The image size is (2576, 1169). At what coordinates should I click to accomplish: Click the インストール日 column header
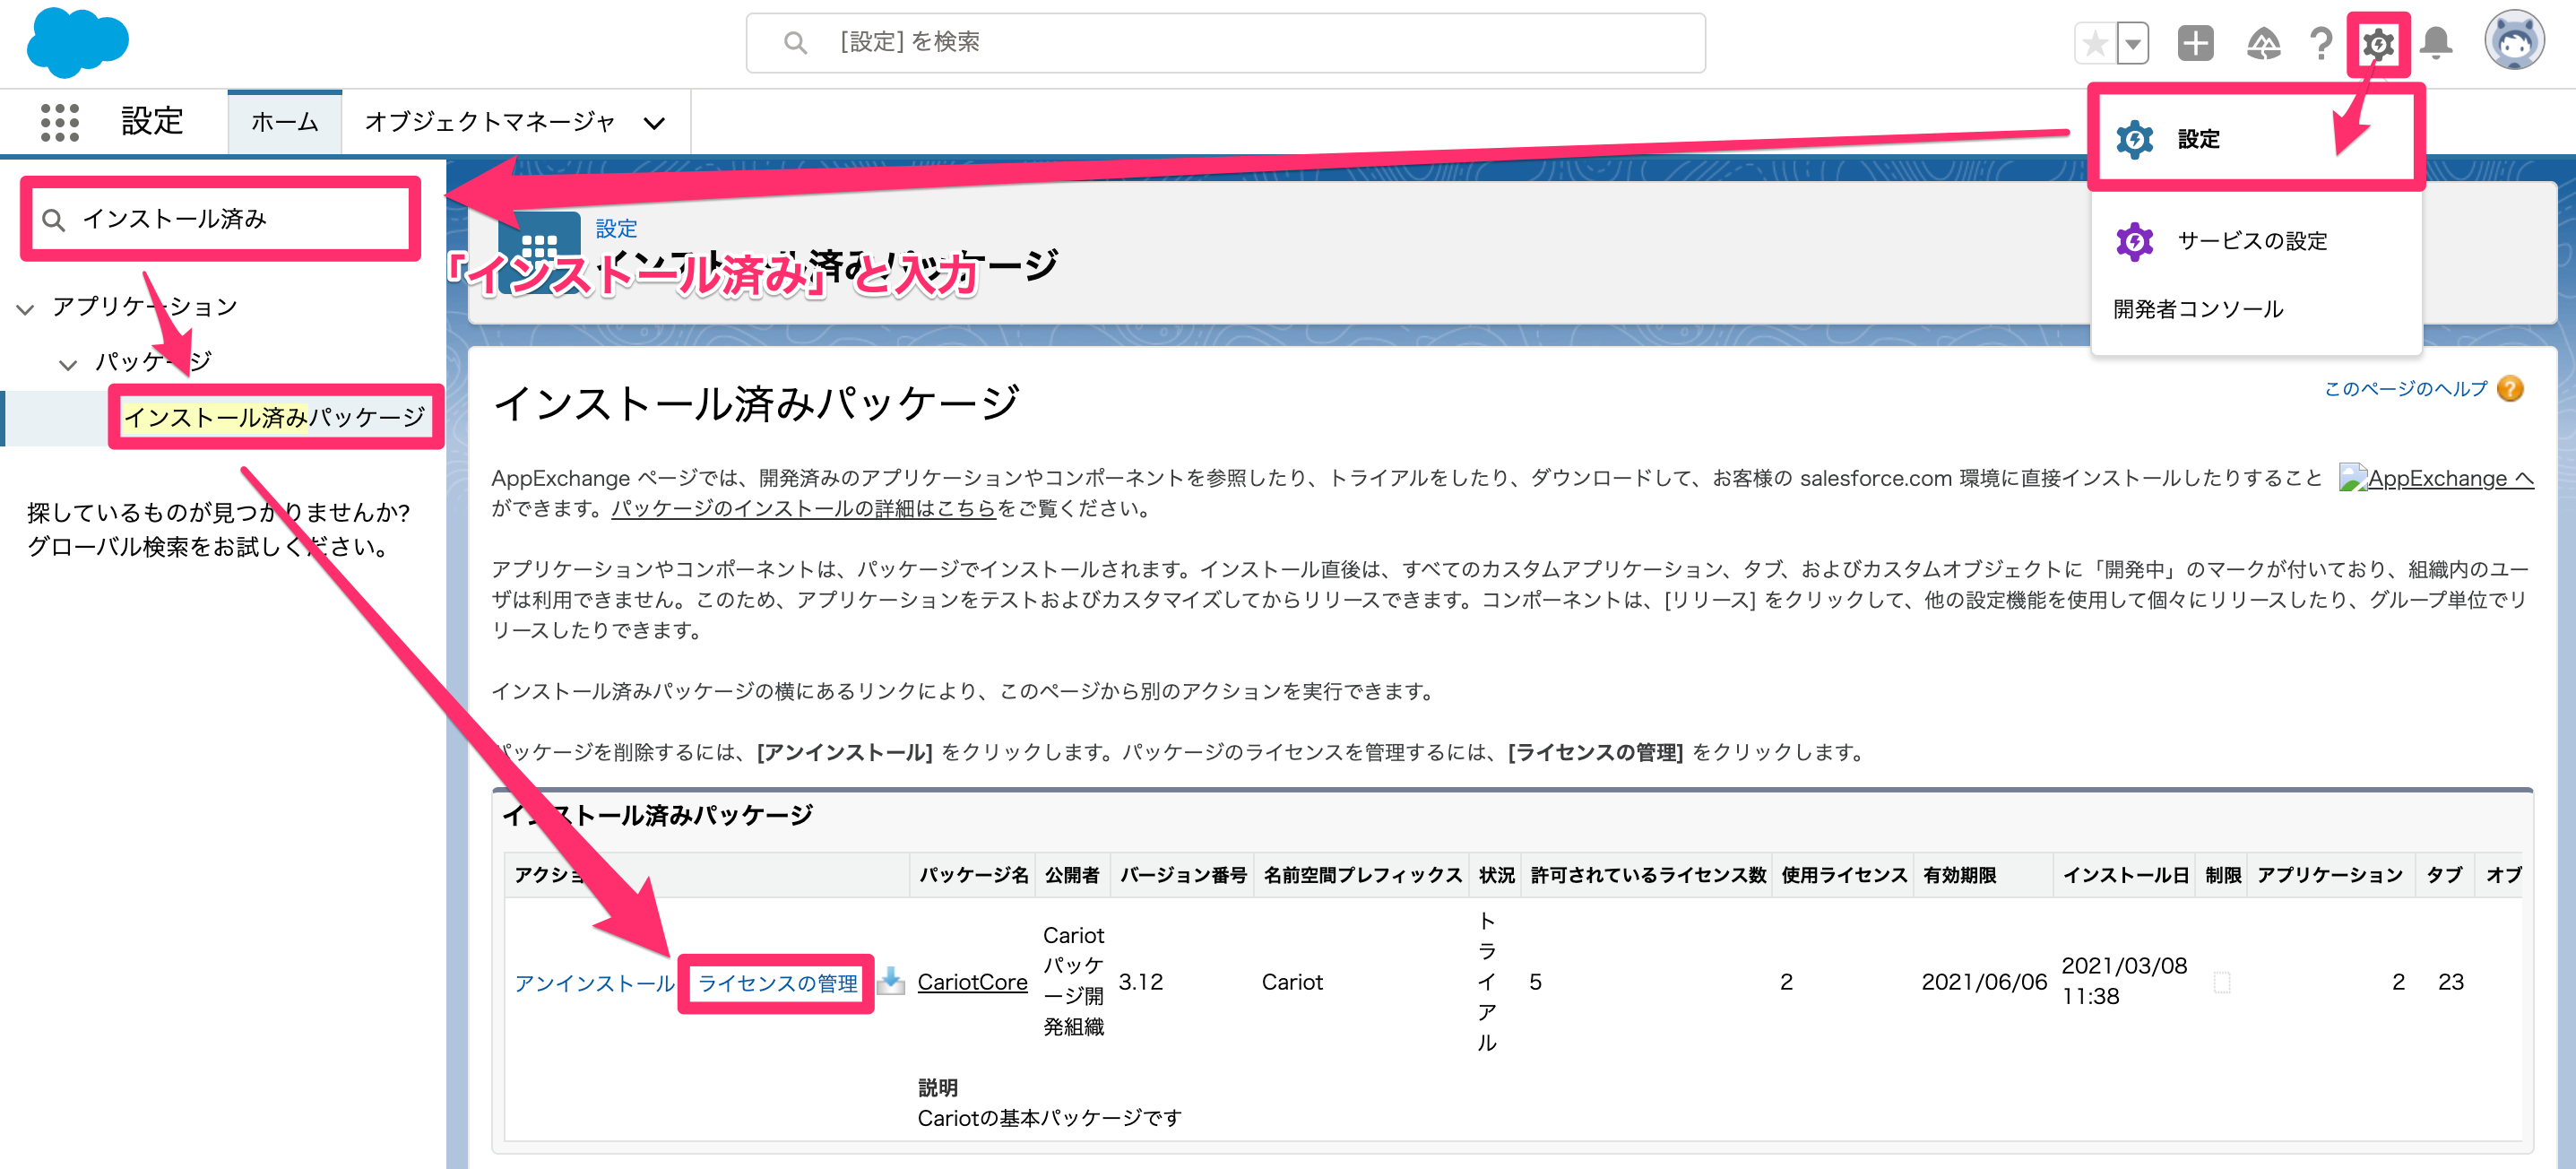click(2126, 875)
